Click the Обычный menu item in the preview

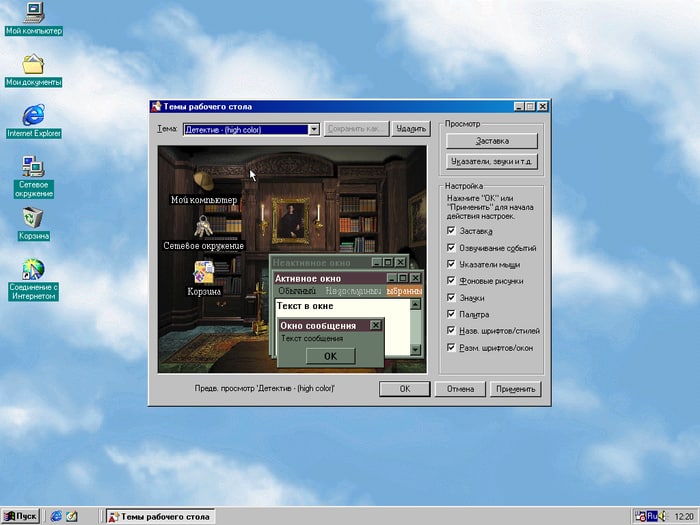coord(297,291)
